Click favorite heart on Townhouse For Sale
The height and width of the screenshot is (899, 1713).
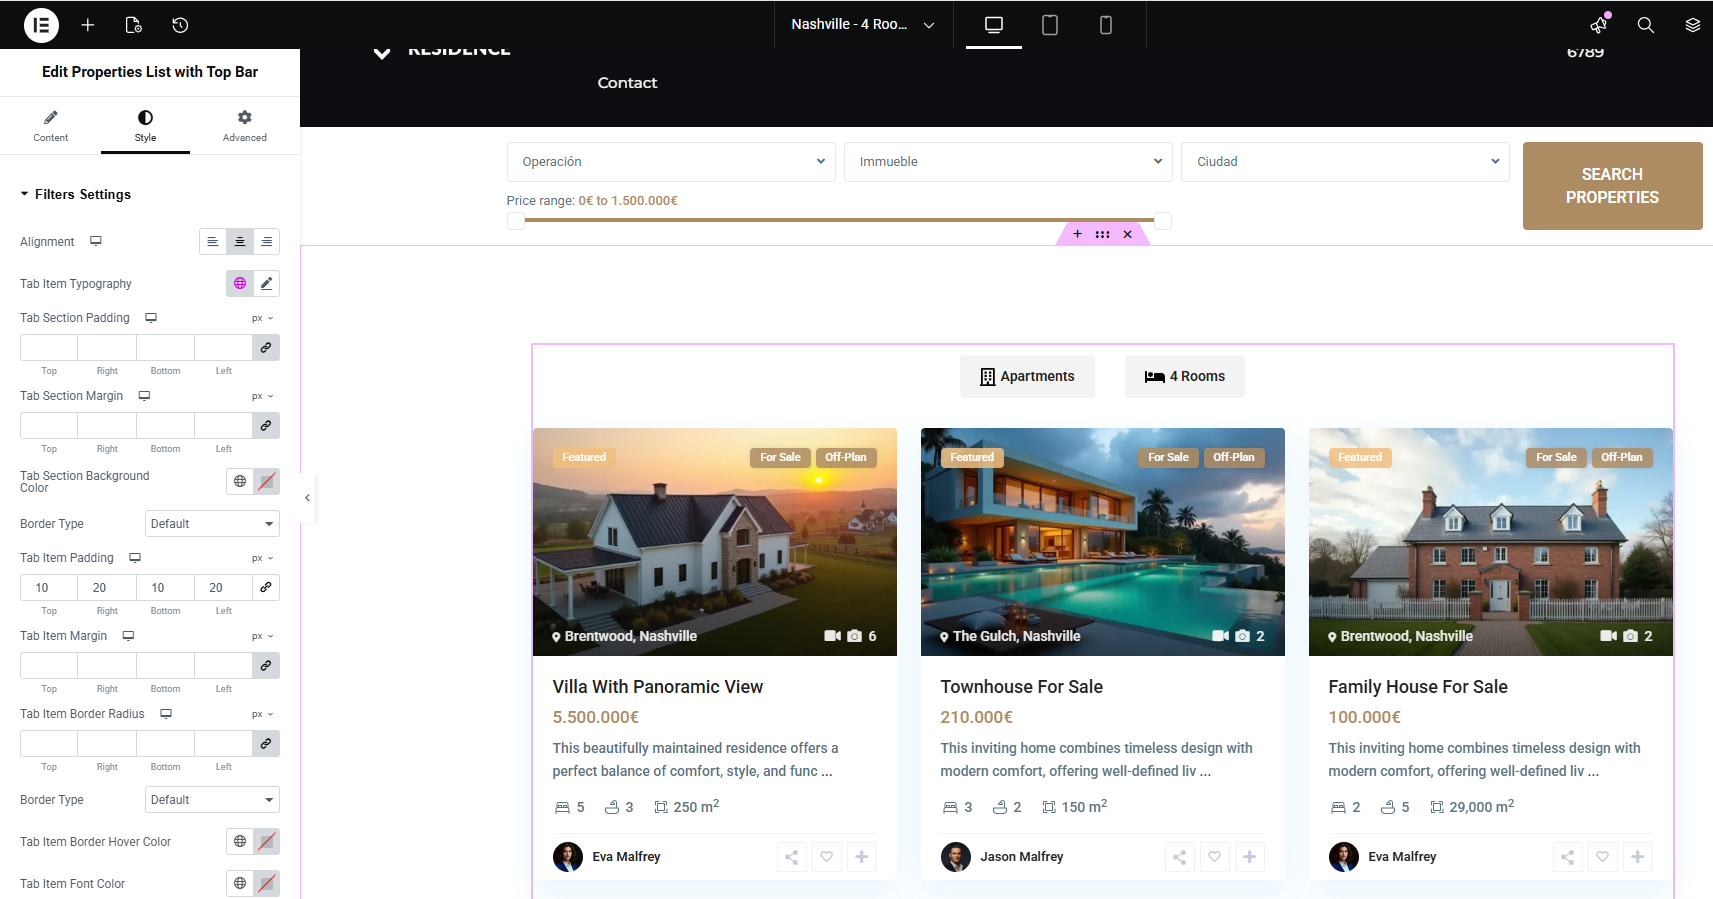[1214, 857]
